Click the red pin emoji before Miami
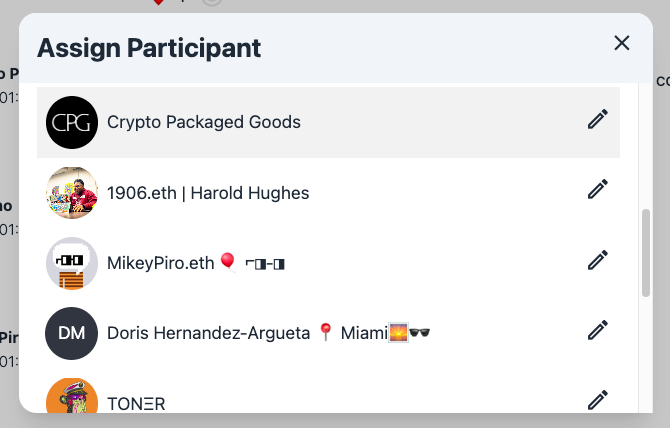The width and height of the screenshot is (670, 428). click(x=324, y=332)
